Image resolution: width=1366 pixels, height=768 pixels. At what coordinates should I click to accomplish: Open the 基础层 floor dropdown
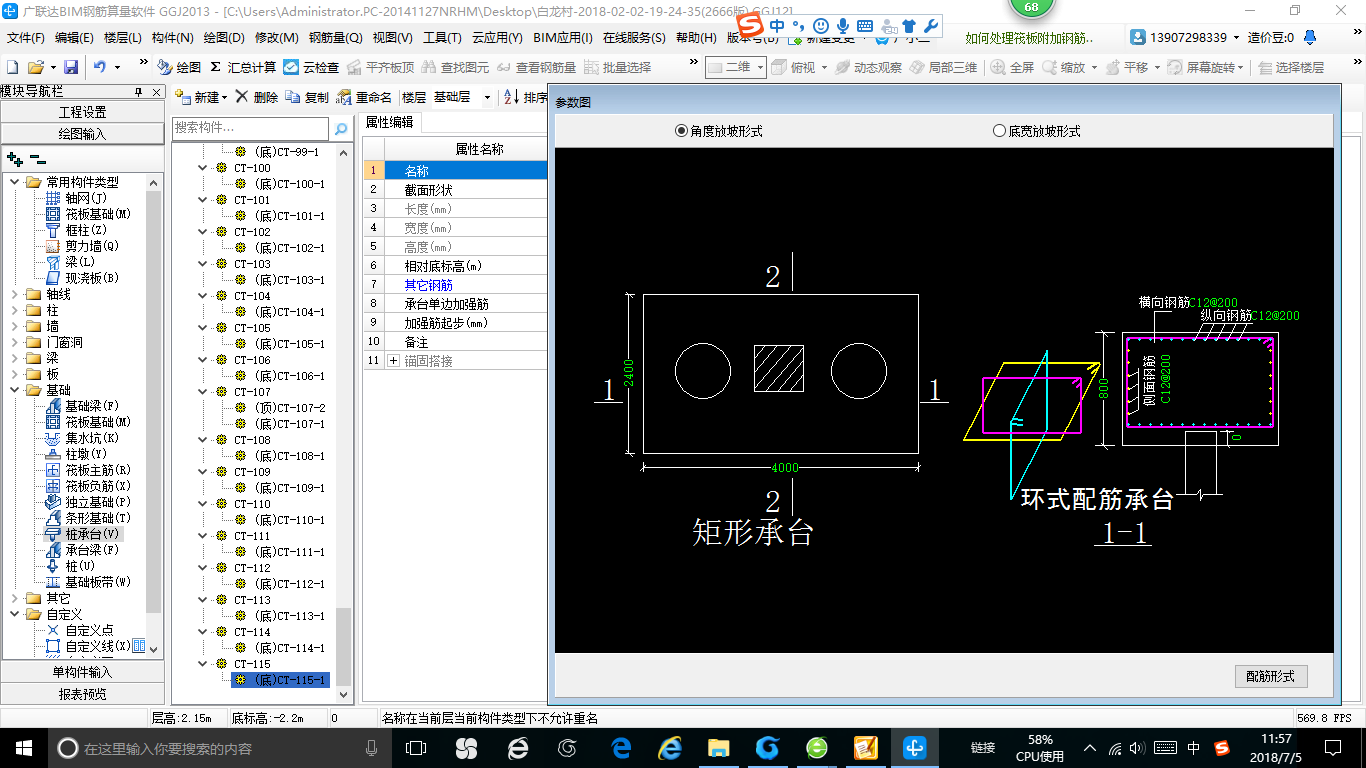(x=487, y=98)
